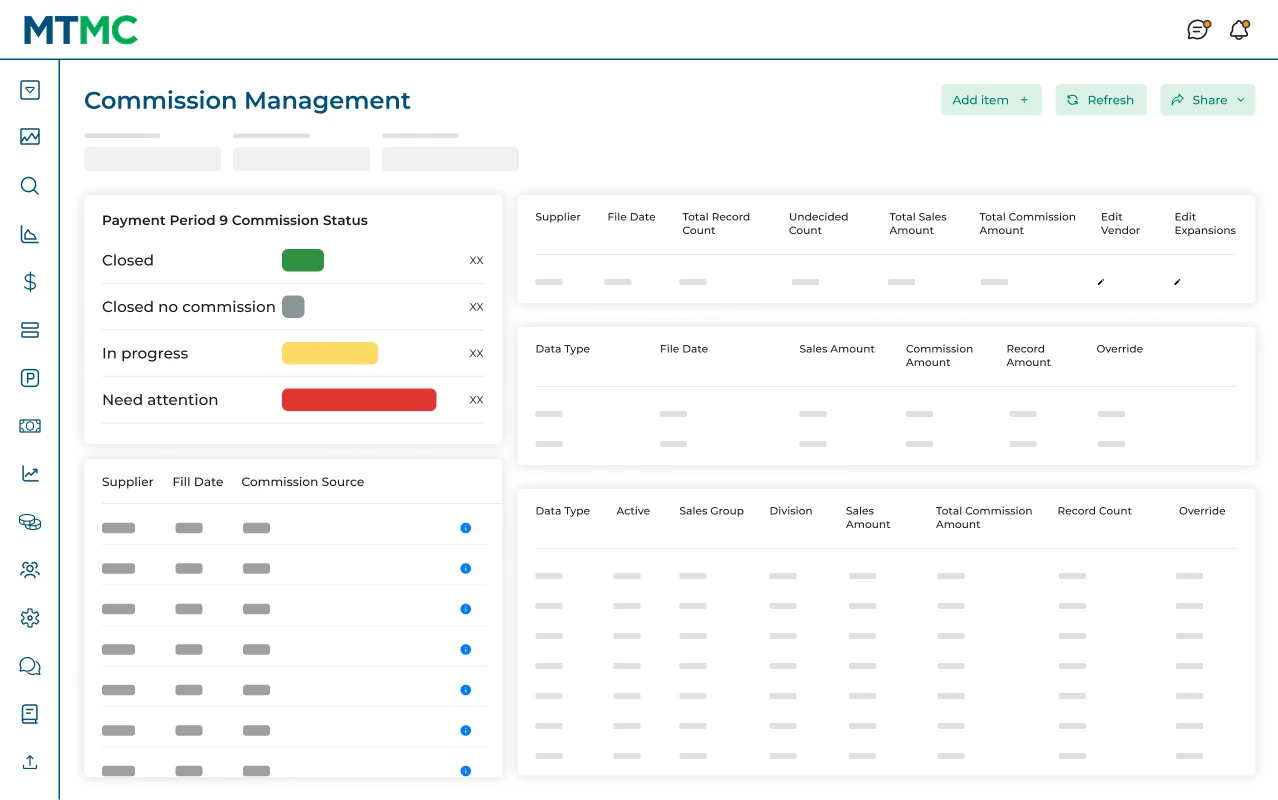Click the Sales Group column header
Image resolution: width=1278 pixels, height=800 pixels.
[x=711, y=511]
